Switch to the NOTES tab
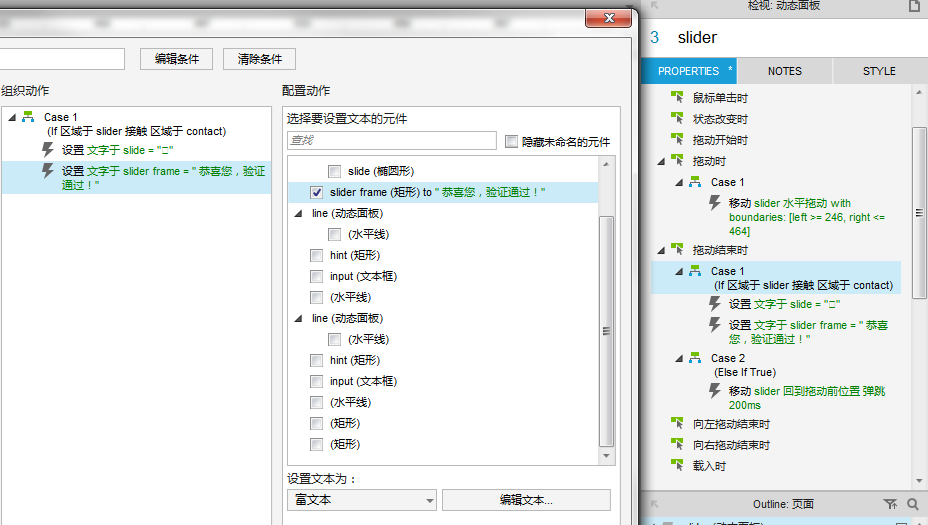This screenshot has height=525, width=928. [784, 71]
